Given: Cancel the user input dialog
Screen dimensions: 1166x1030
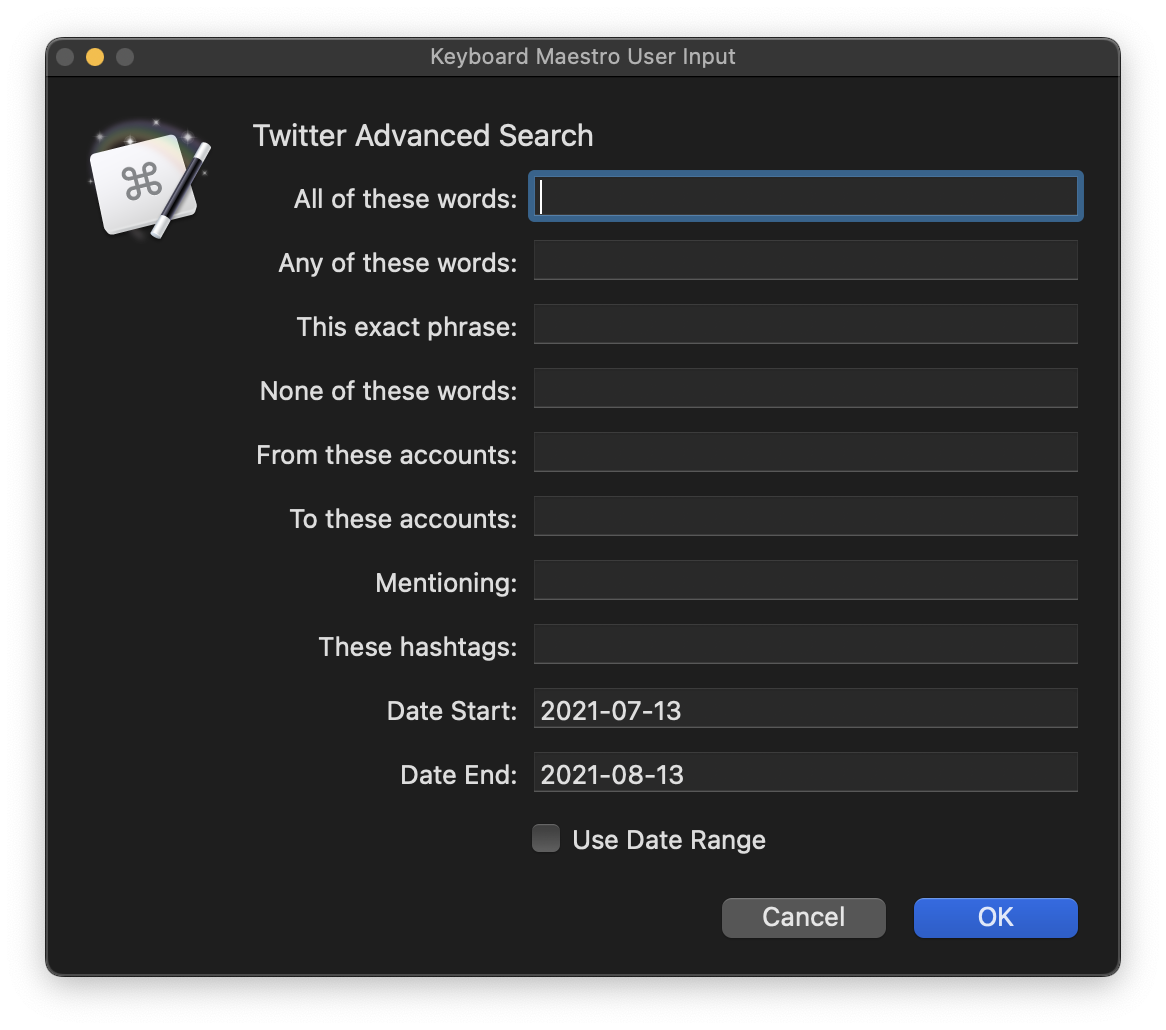Looking at the screenshot, I should pyautogui.click(x=803, y=918).
